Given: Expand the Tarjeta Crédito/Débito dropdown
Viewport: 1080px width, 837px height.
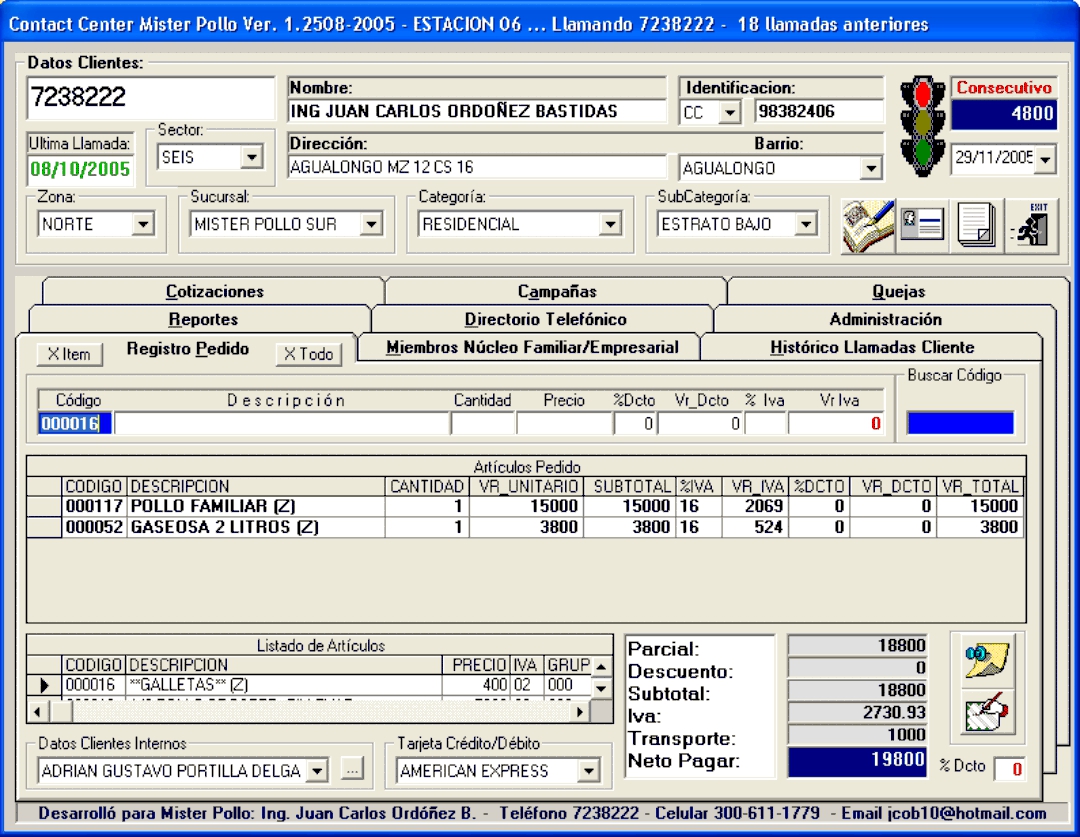Looking at the screenshot, I should (588, 771).
